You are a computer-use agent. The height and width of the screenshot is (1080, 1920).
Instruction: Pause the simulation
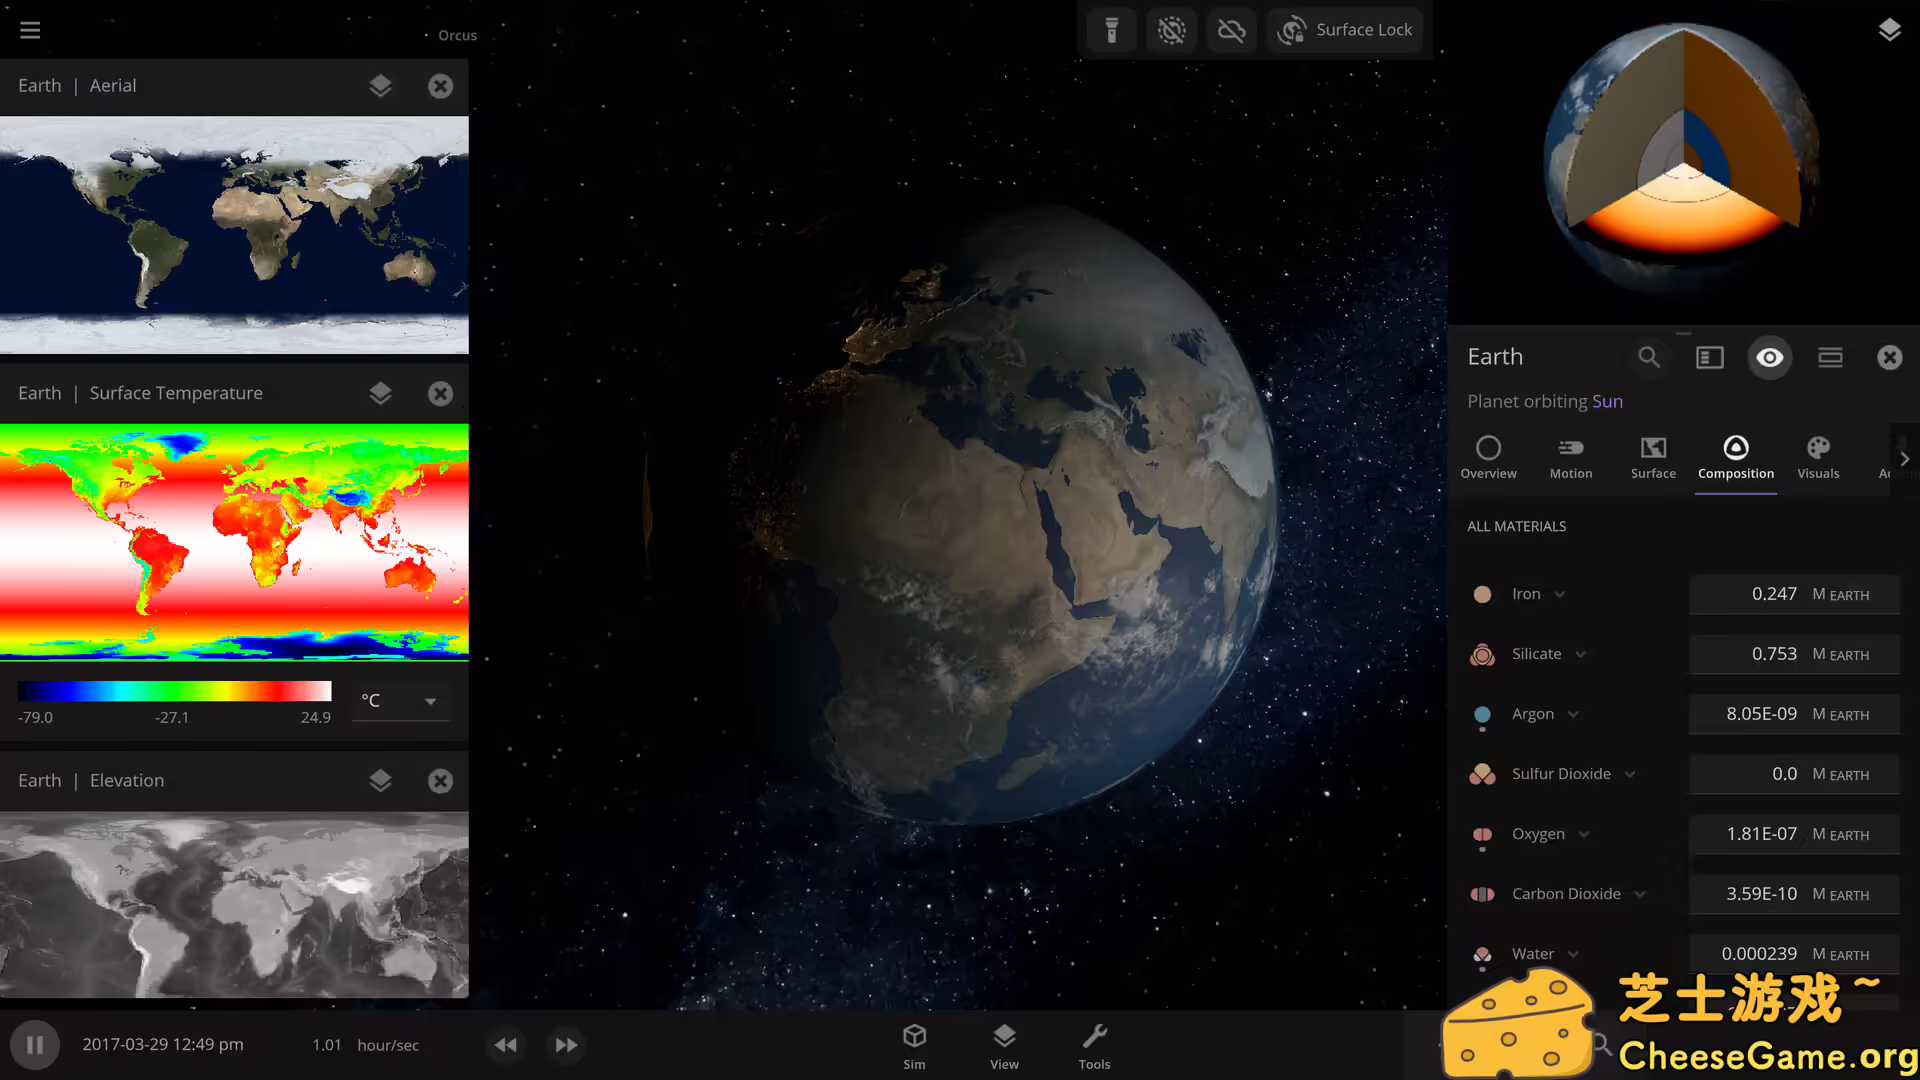coord(35,1045)
